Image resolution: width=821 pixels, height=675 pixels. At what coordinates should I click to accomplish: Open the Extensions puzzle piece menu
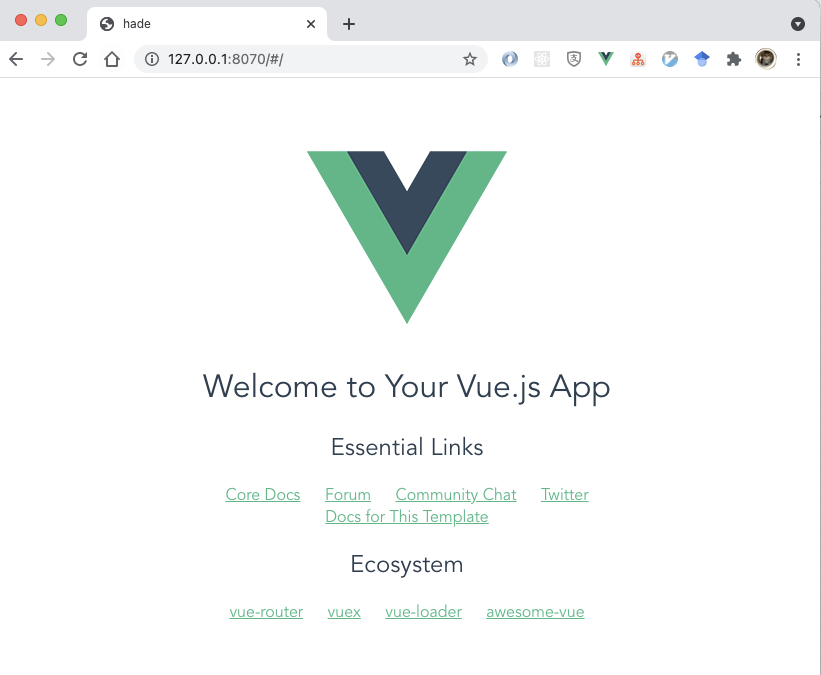[x=734, y=59]
